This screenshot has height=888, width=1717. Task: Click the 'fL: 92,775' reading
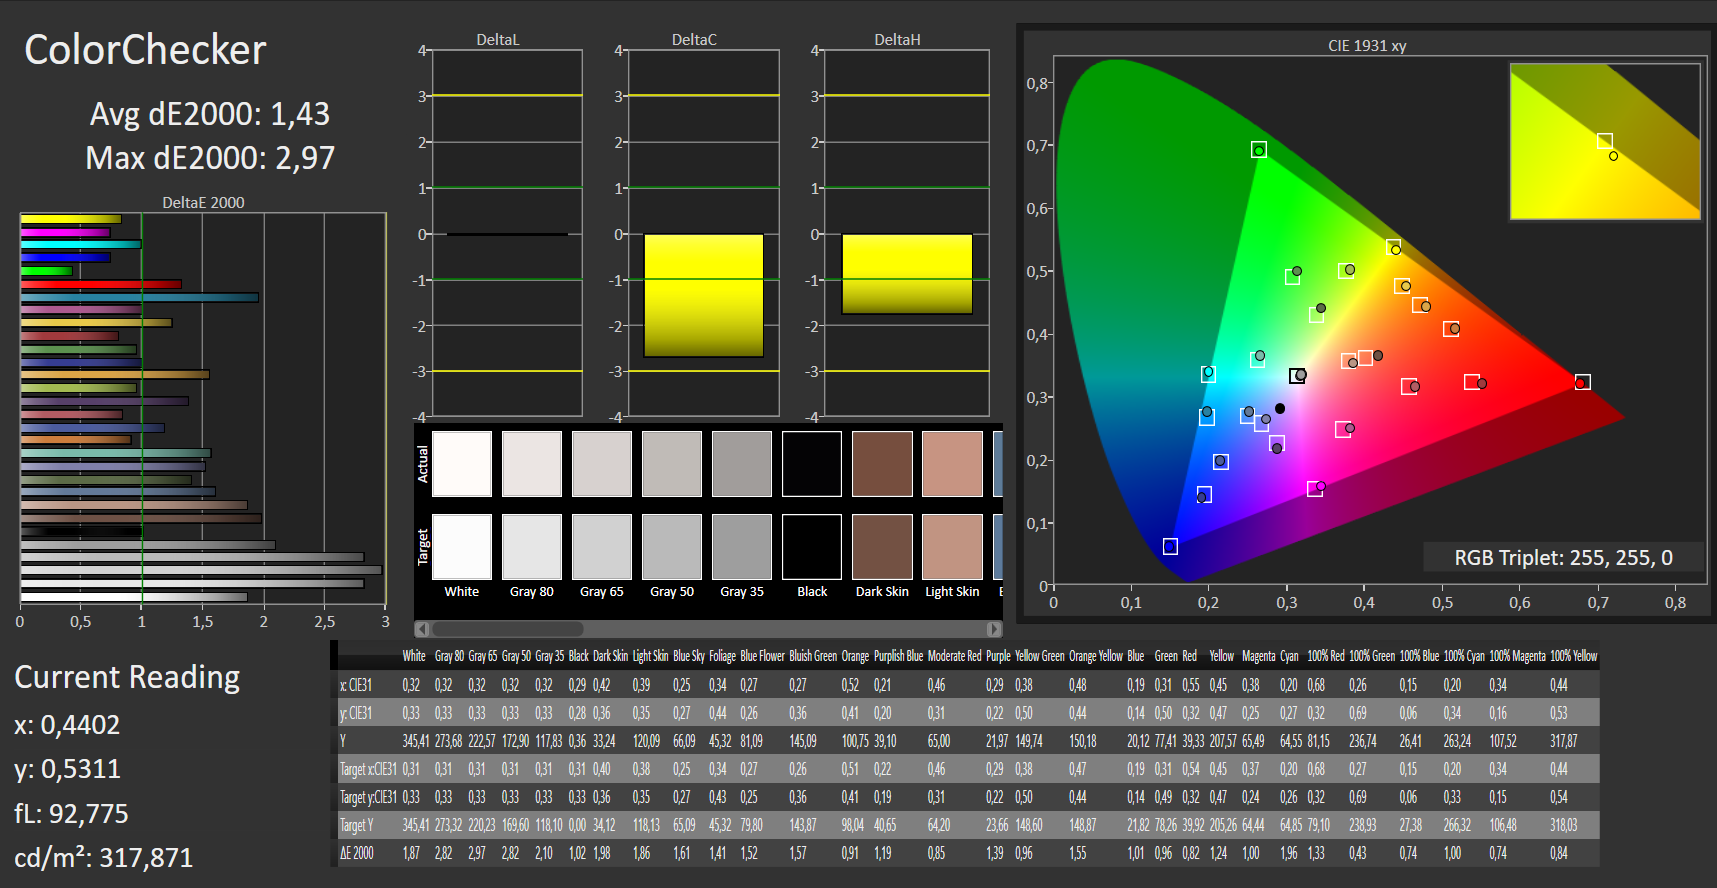(x=71, y=814)
